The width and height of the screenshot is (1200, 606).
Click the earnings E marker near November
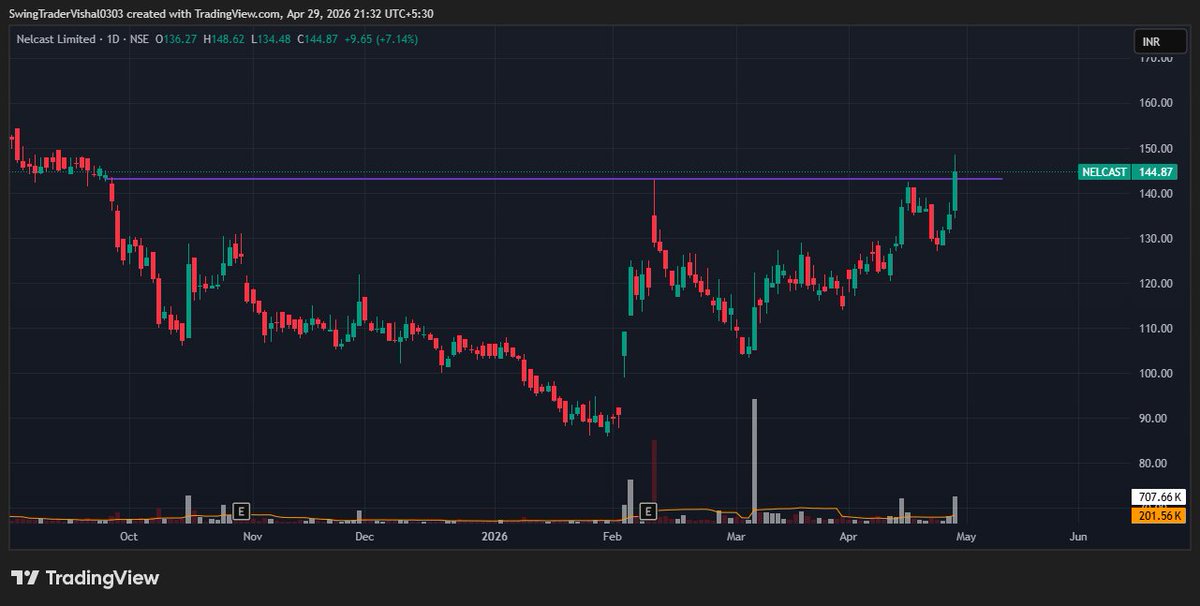click(x=240, y=511)
